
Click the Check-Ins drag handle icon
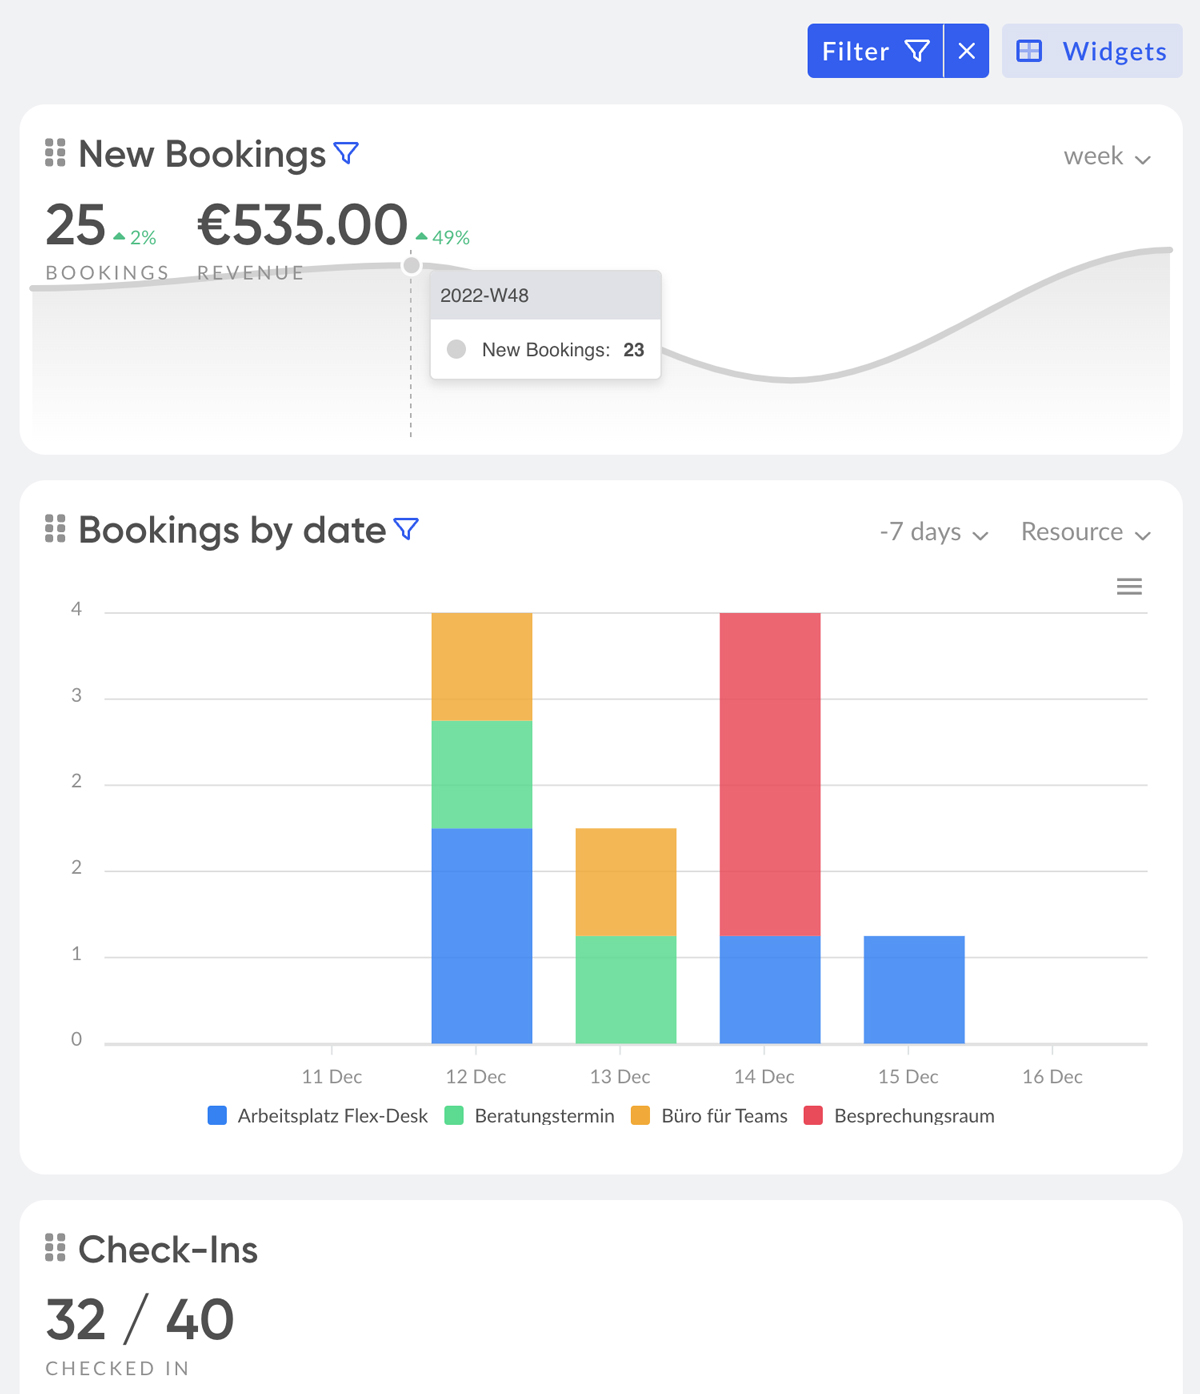(55, 1248)
